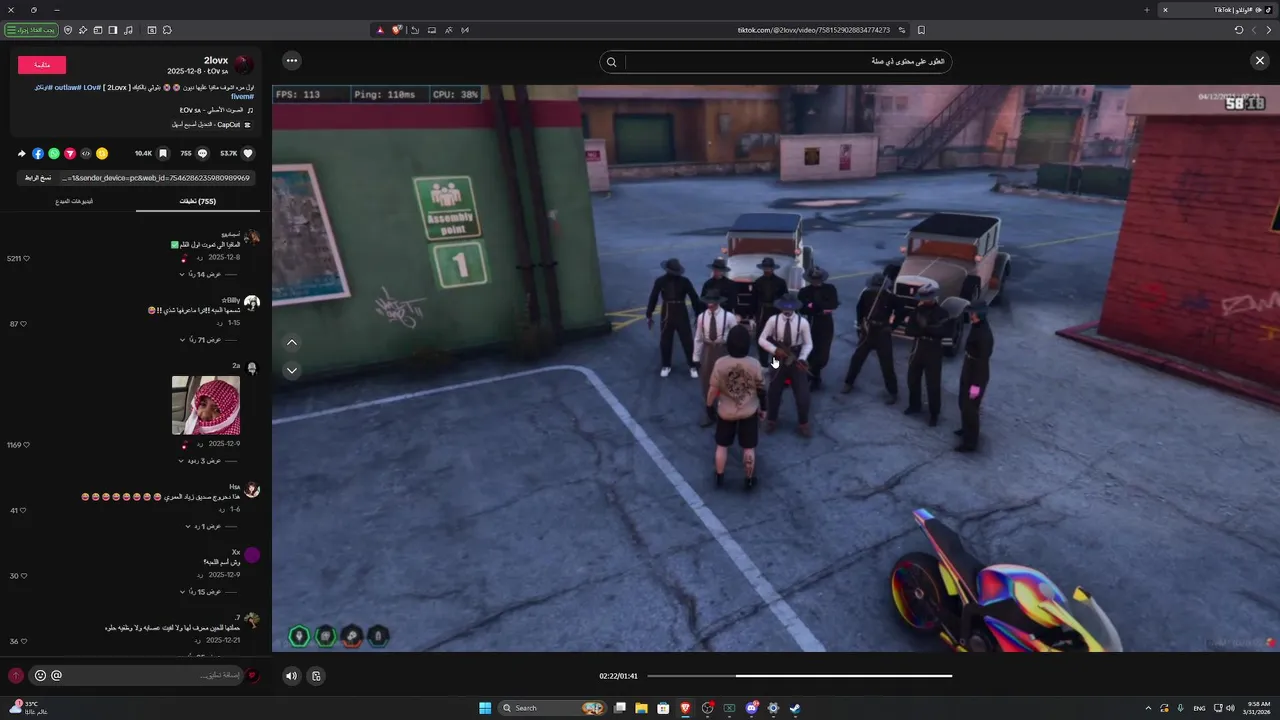Click the VPN shield toolbar icon
The height and width of the screenshot is (720, 1280).
point(68,30)
